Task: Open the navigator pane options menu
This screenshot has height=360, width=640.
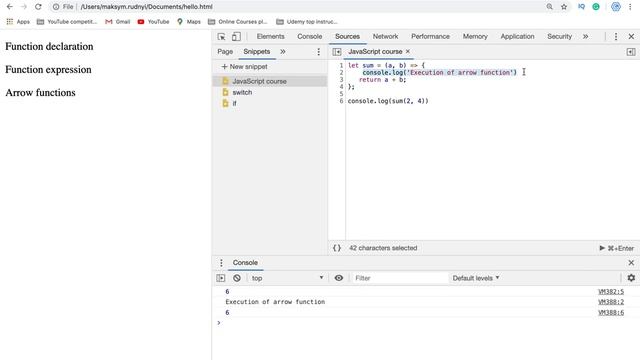Action: [319, 52]
